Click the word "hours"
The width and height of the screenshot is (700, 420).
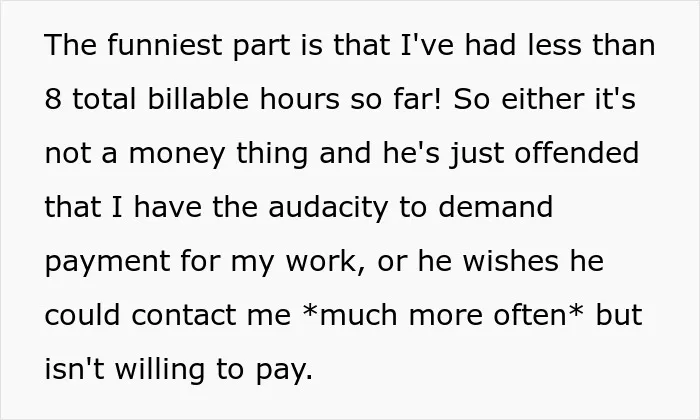click(x=300, y=99)
